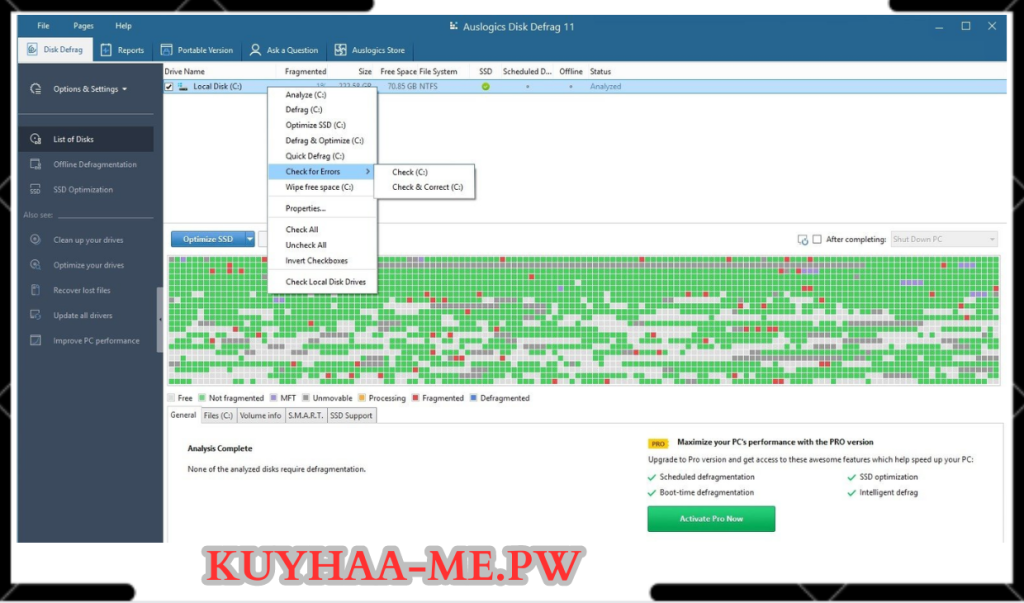Open the File menu
The image size is (1024, 603).
point(43,26)
